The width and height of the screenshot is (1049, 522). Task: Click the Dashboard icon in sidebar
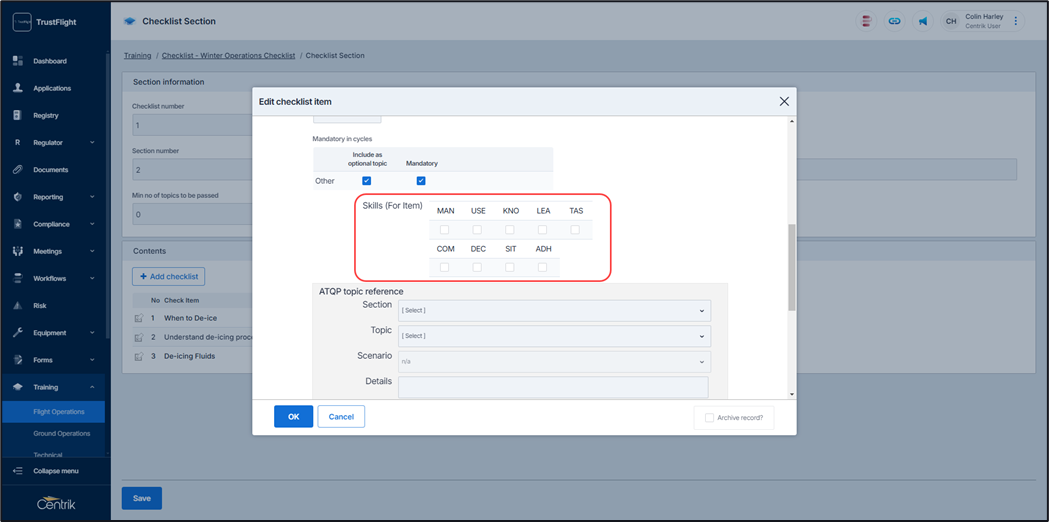(x=17, y=61)
